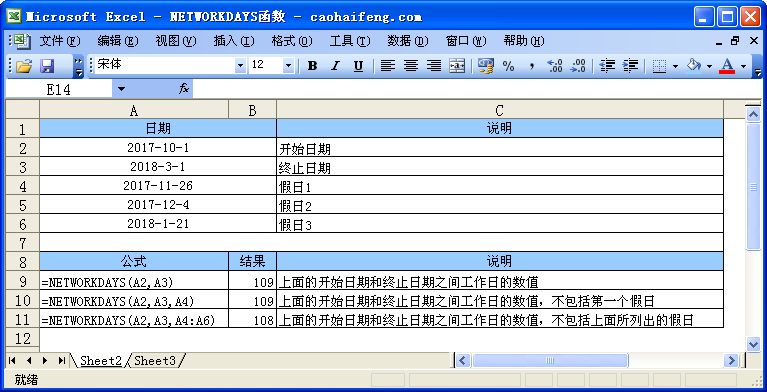Apply fill color bucket
The image size is (767, 392).
tap(694, 66)
